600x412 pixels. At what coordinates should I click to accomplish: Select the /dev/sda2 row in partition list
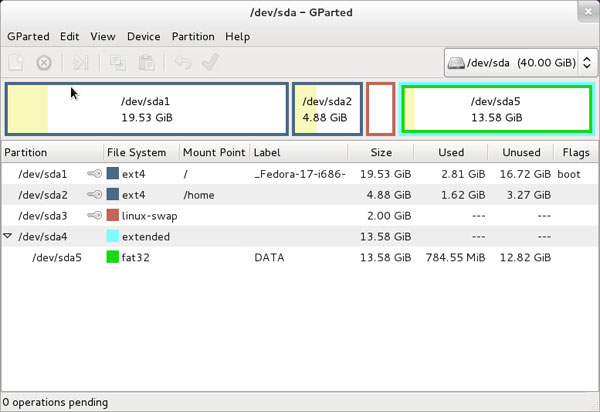pyautogui.click(x=300, y=195)
